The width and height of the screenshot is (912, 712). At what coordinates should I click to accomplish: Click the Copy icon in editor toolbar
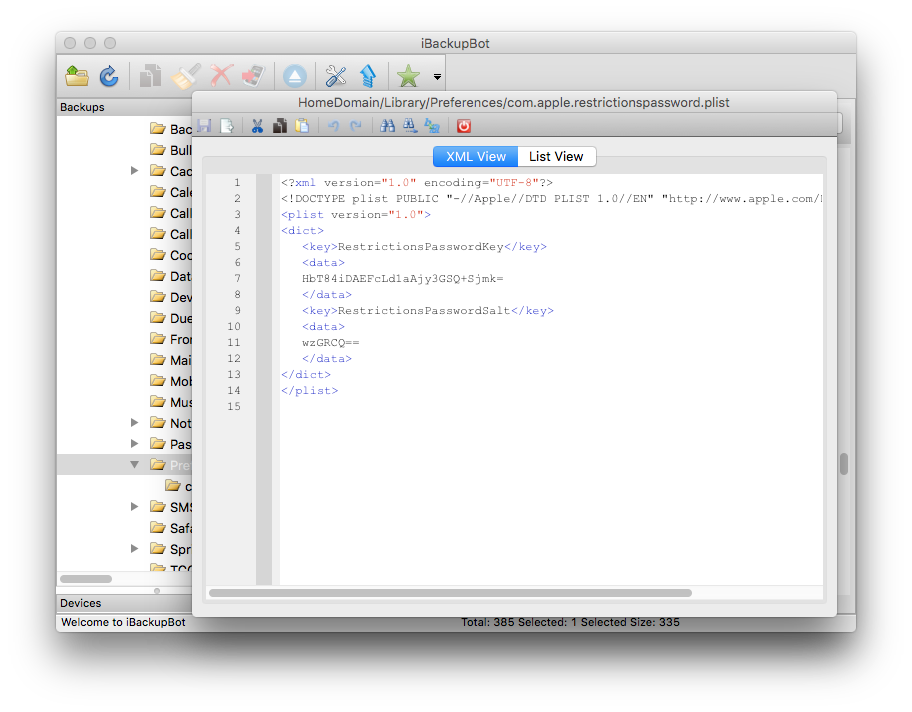[280, 126]
